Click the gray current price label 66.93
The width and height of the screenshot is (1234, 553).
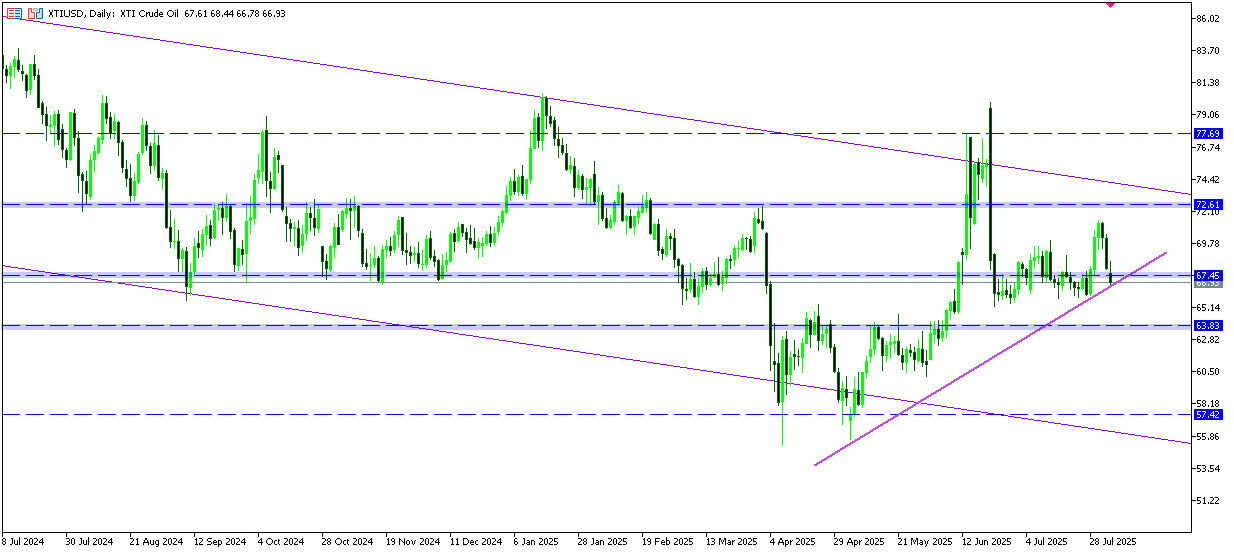(x=1208, y=283)
